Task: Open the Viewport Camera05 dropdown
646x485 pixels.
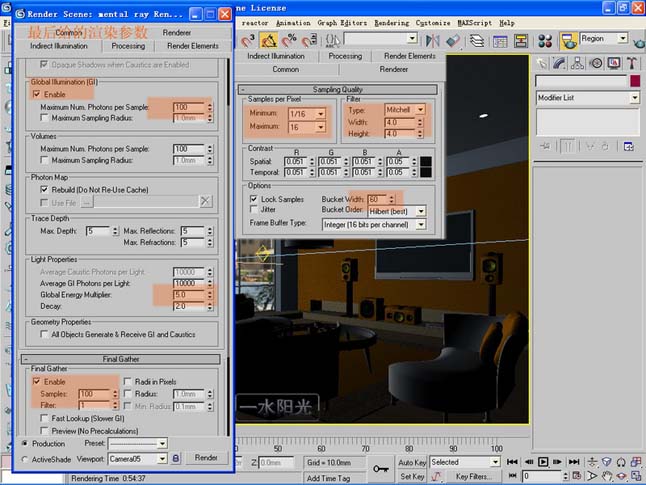Action: point(162,459)
